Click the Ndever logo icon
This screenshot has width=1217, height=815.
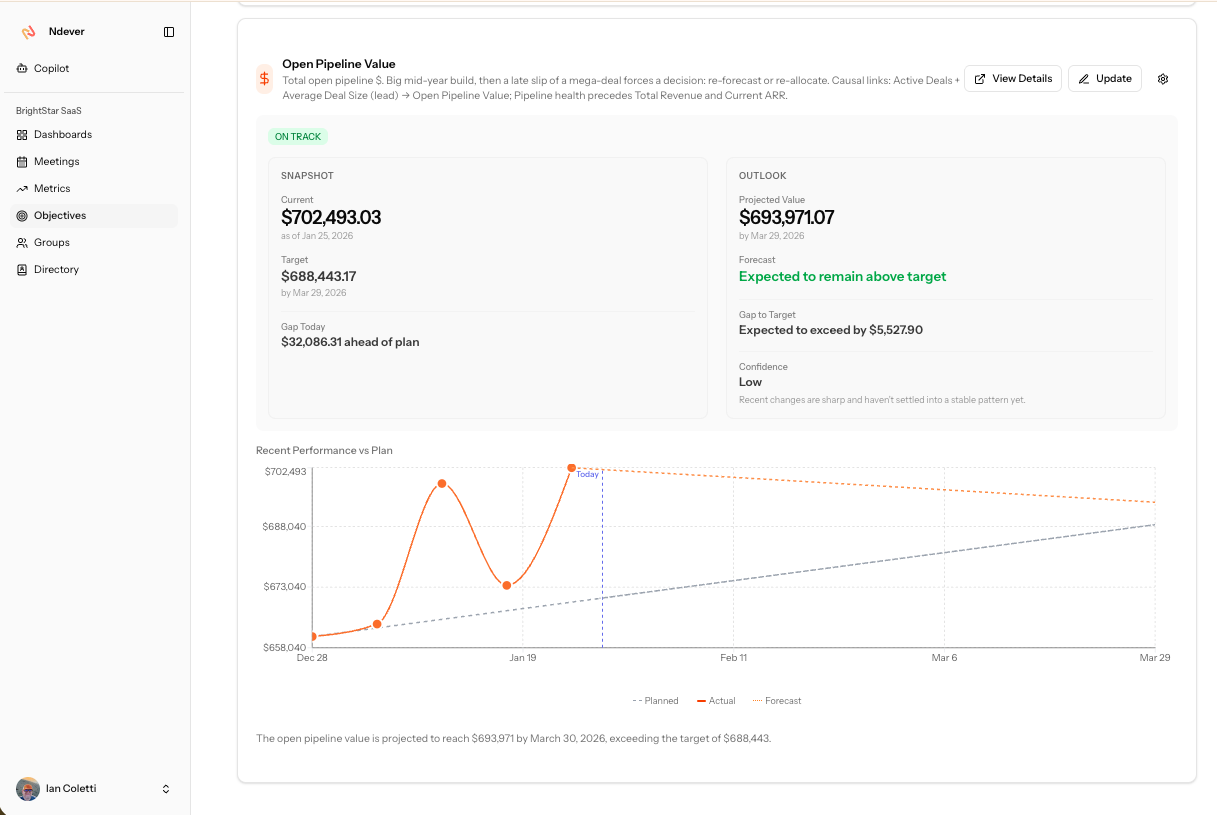(29, 32)
